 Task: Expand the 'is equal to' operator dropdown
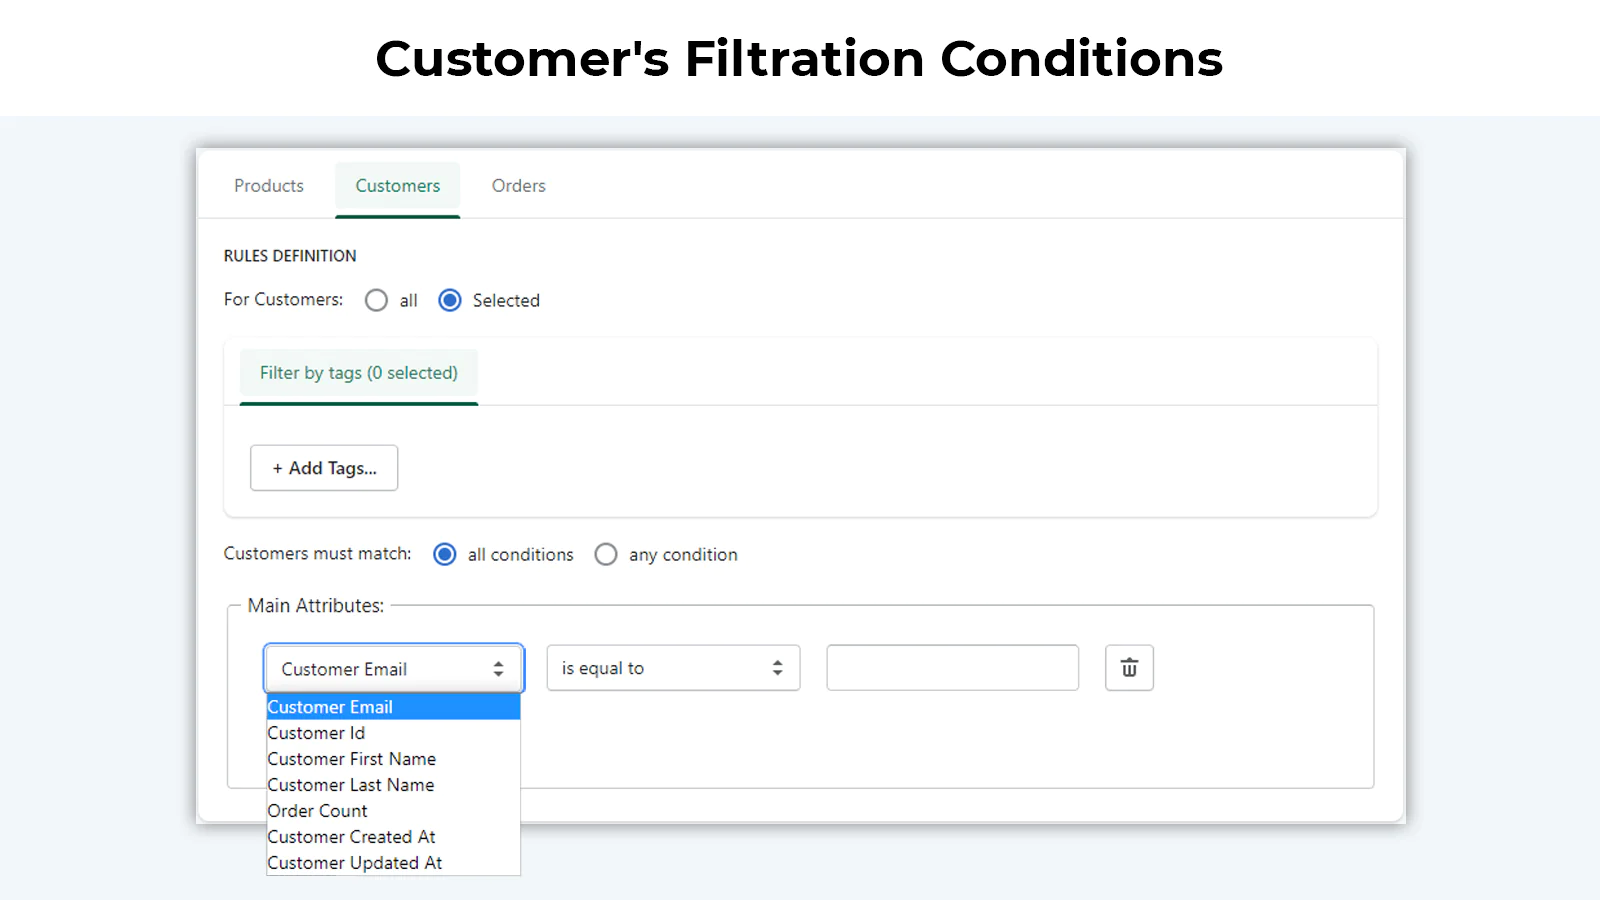pos(673,668)
